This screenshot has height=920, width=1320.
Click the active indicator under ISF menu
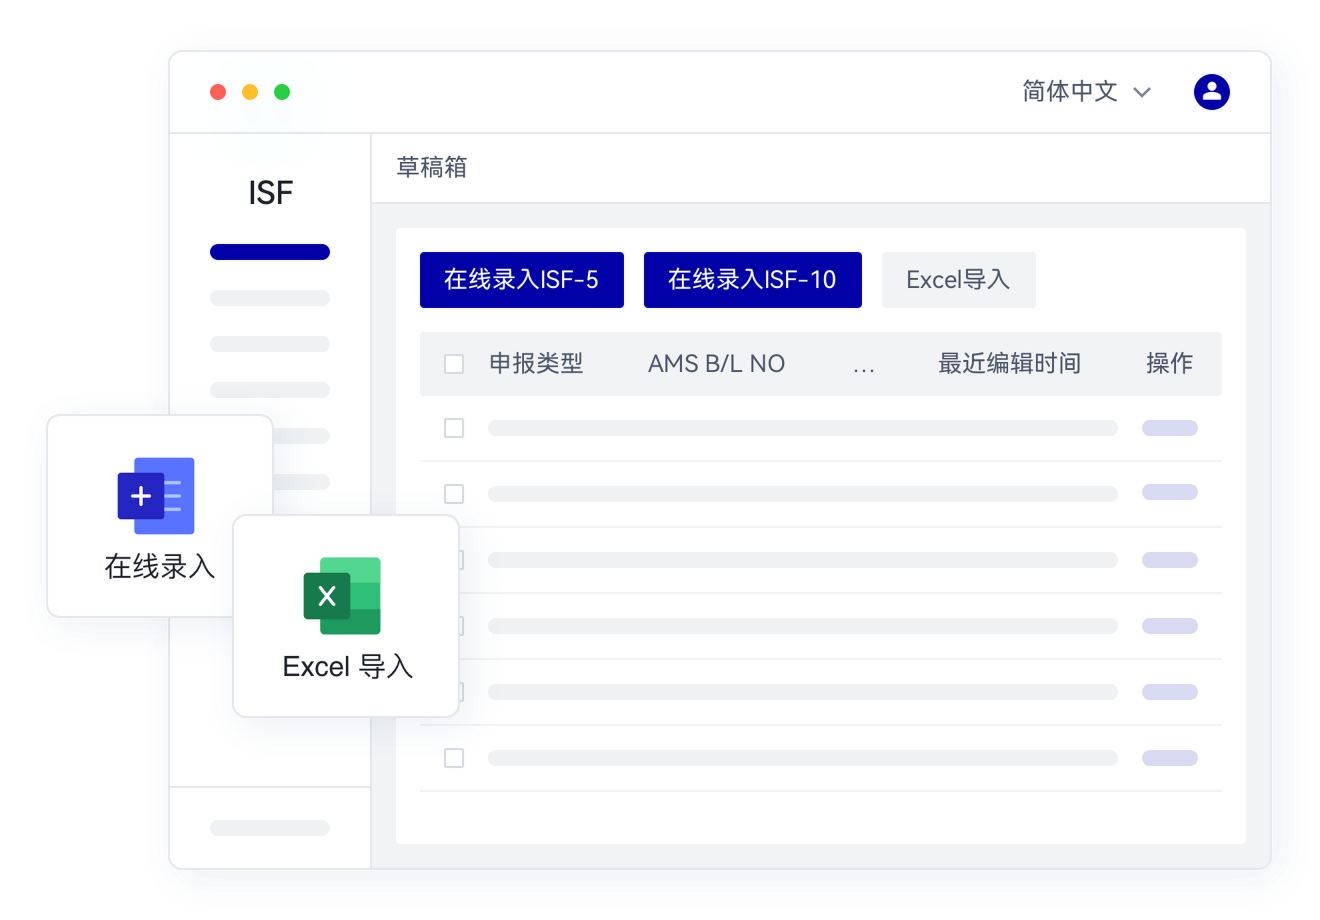pyautogui.click(x=270, y=251)
